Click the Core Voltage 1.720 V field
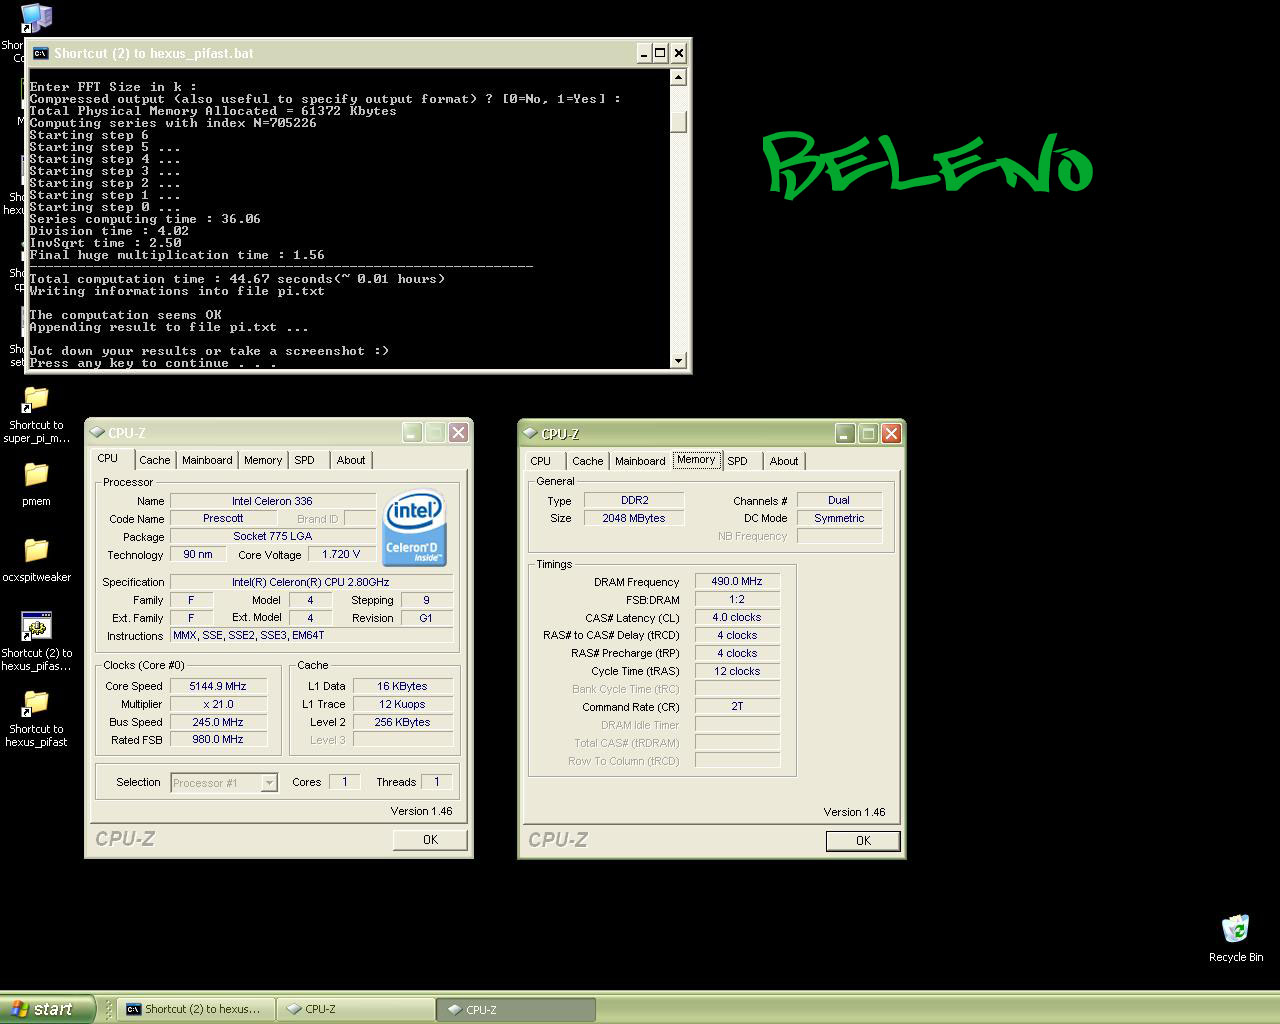 pos(341,554)
